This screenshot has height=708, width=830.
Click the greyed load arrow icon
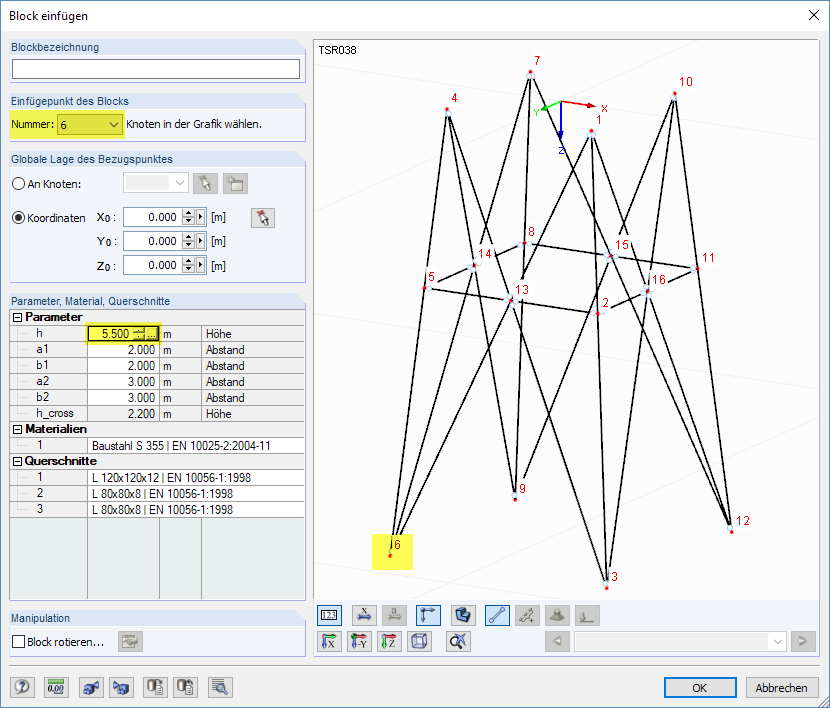tap(588, 615)
